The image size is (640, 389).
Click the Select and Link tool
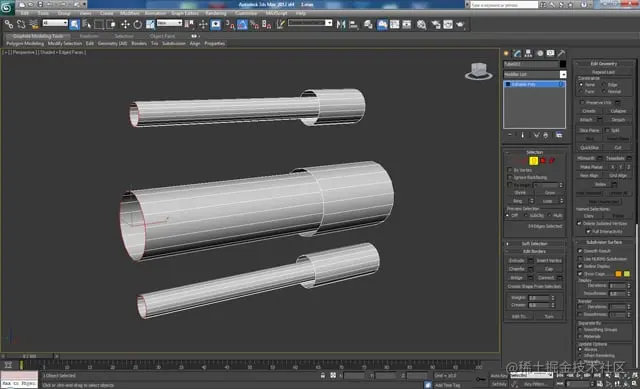tap(9, 24)
